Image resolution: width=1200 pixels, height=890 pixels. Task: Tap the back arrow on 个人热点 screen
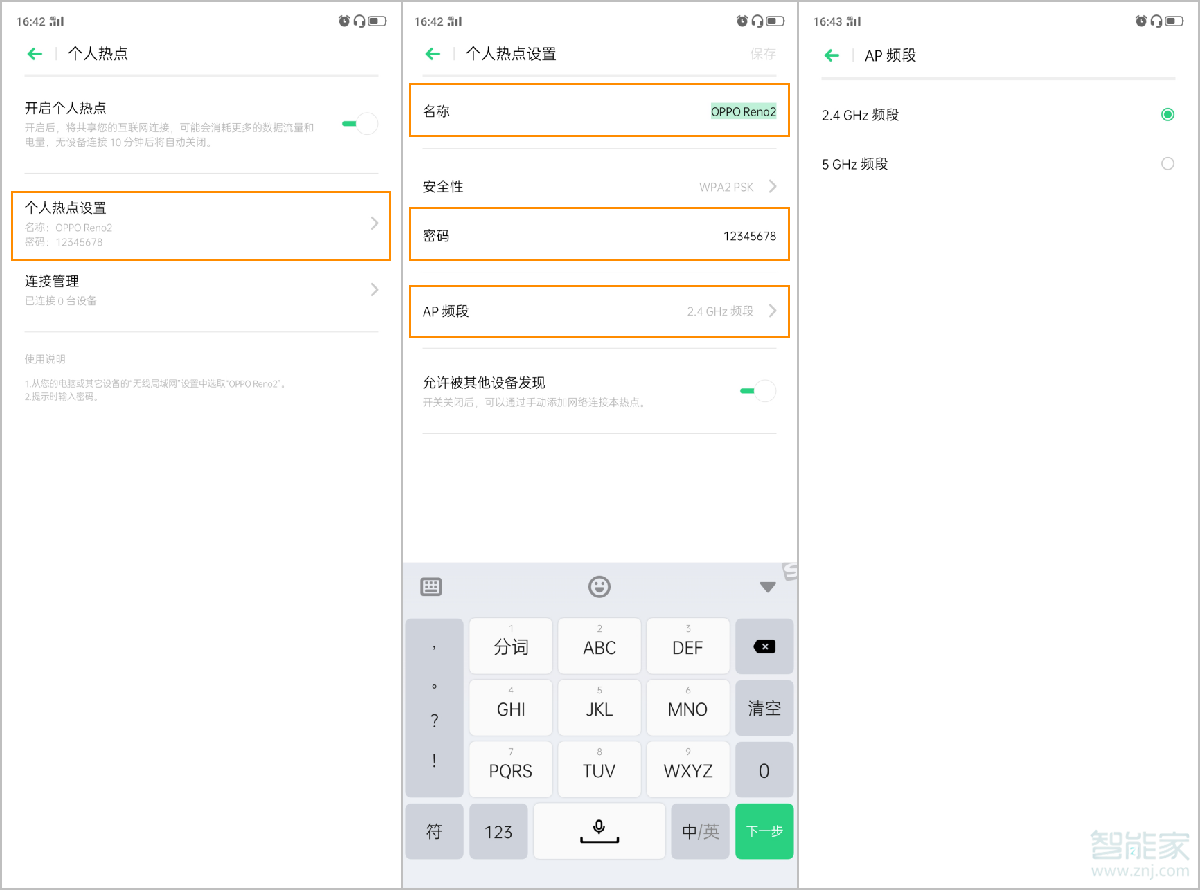click(x=32, y=53)
